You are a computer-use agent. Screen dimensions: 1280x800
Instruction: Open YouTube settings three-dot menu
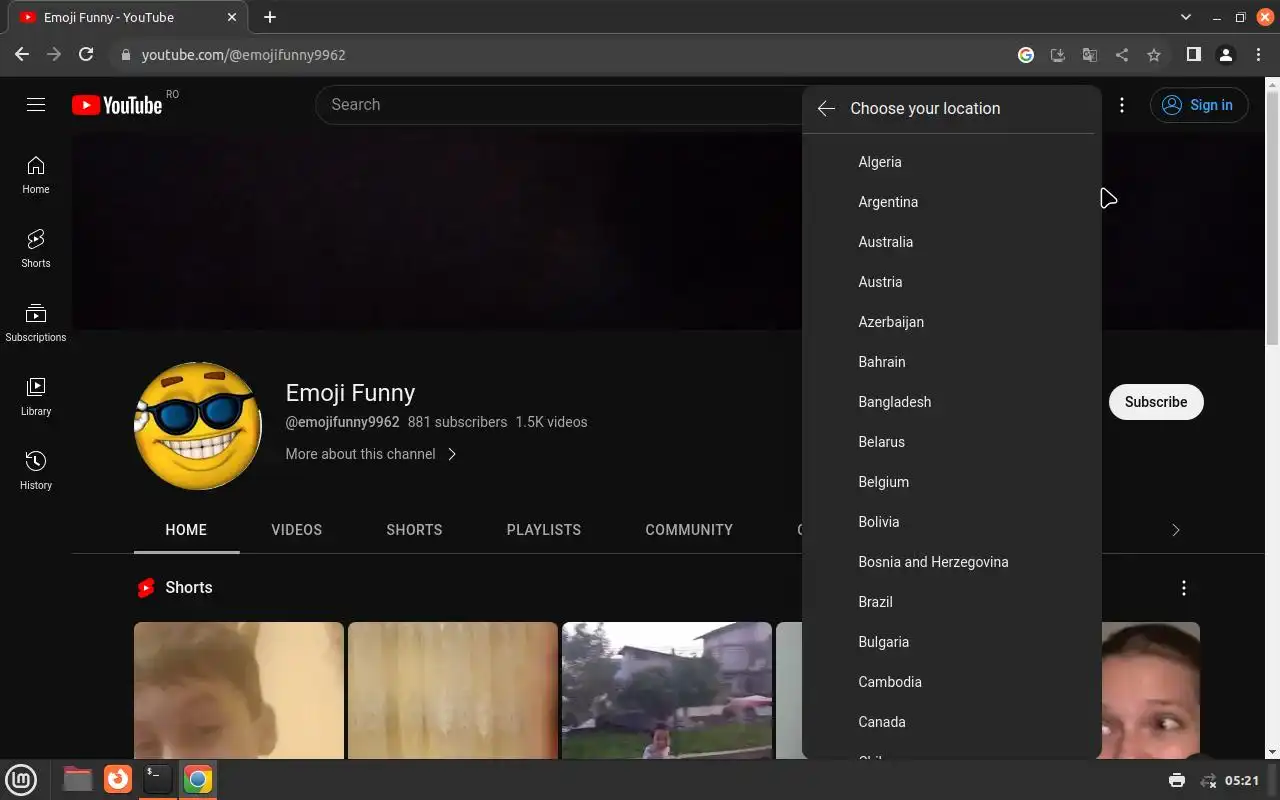(1122, 105)
